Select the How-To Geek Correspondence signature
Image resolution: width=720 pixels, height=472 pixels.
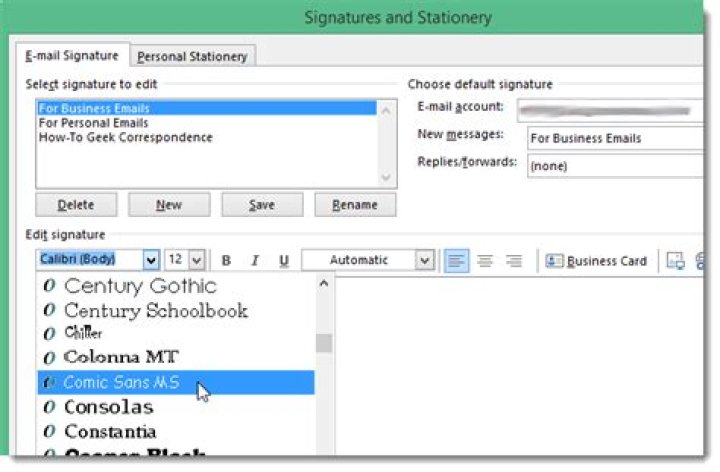207,137
